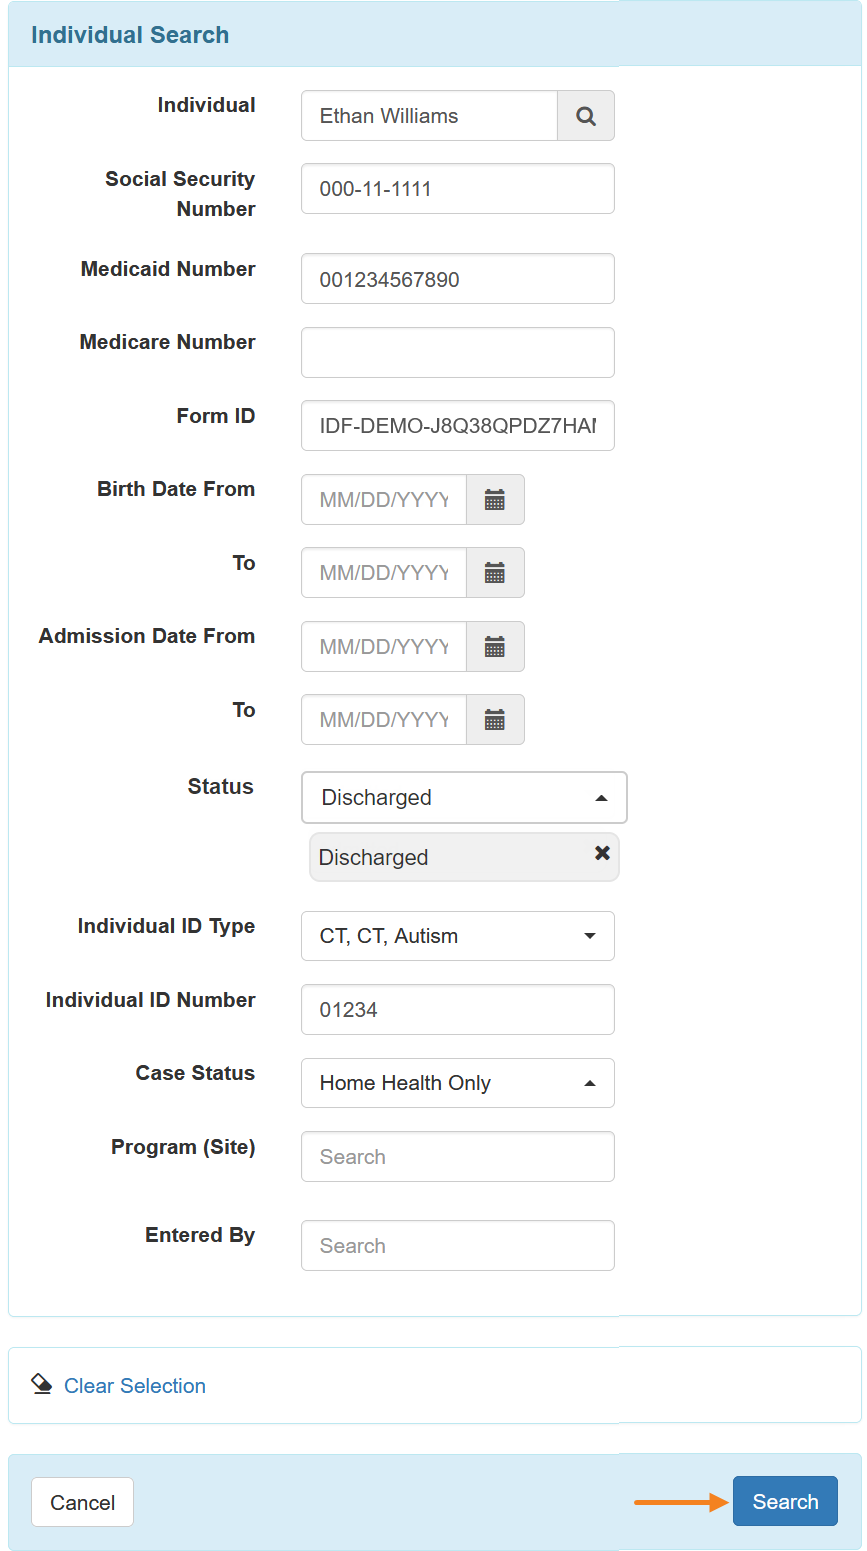This screenshot has height=1551, width=867.
Task: Click the Form ID text box
Action: 457,426
